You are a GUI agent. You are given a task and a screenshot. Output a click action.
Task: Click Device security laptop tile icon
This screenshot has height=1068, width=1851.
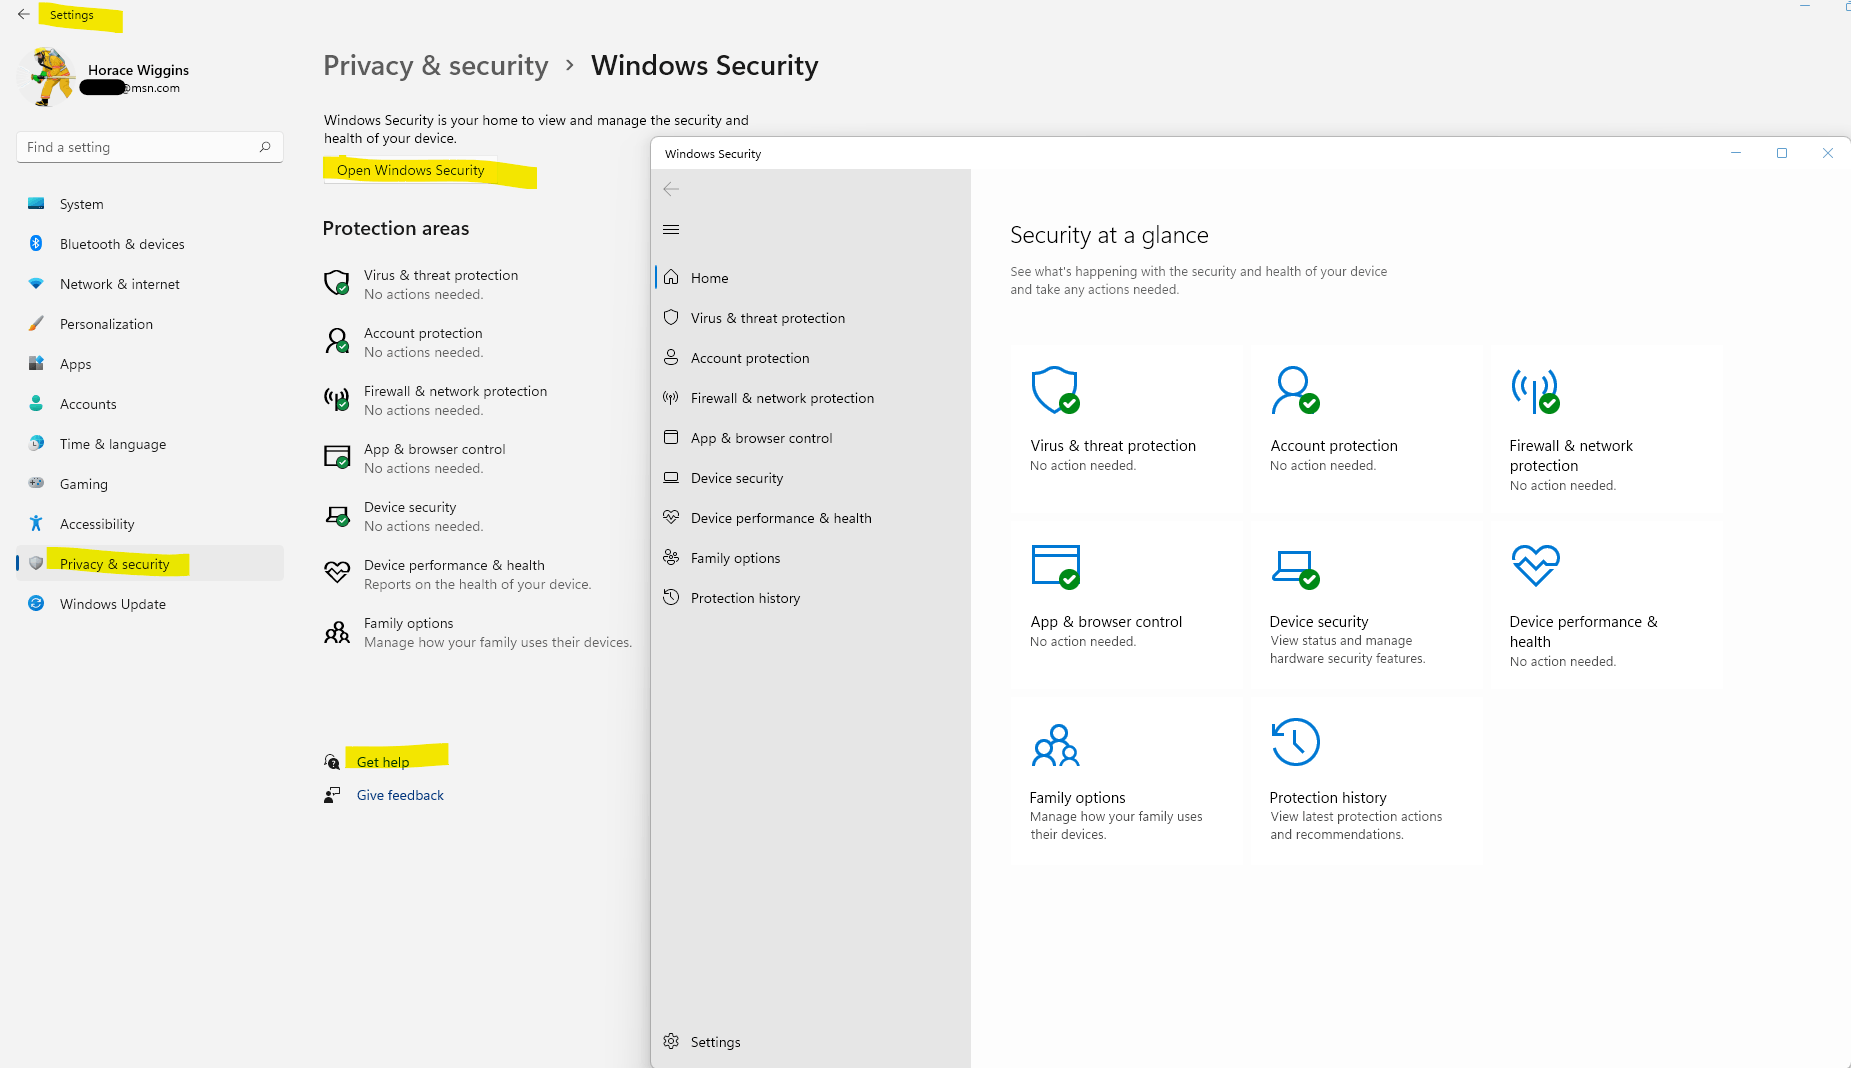(x=1295, y=569)
